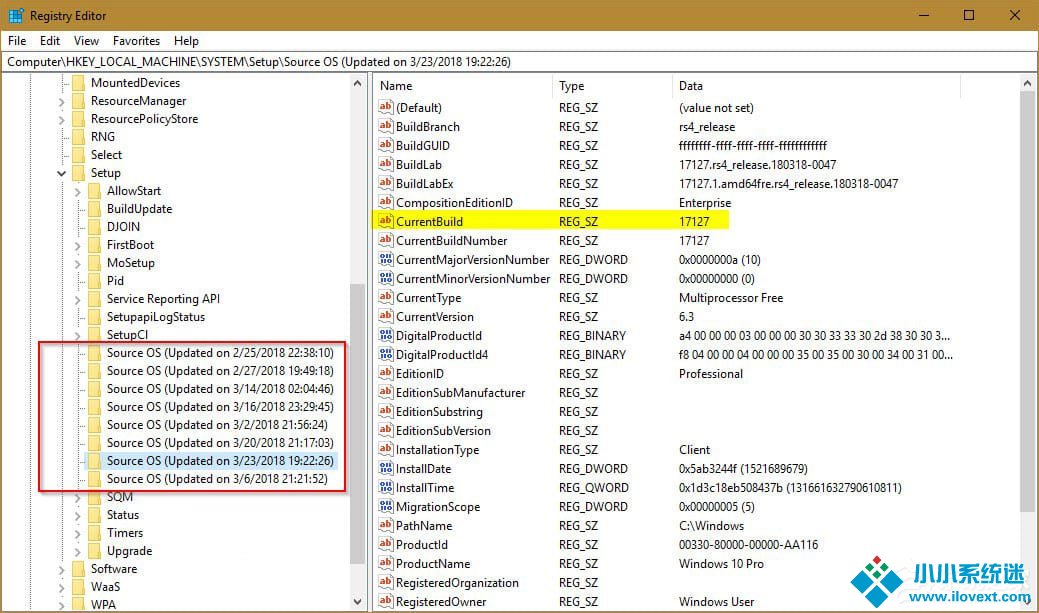Select the WaaS key
This screenshot has width=1039, height=613.
105,586
